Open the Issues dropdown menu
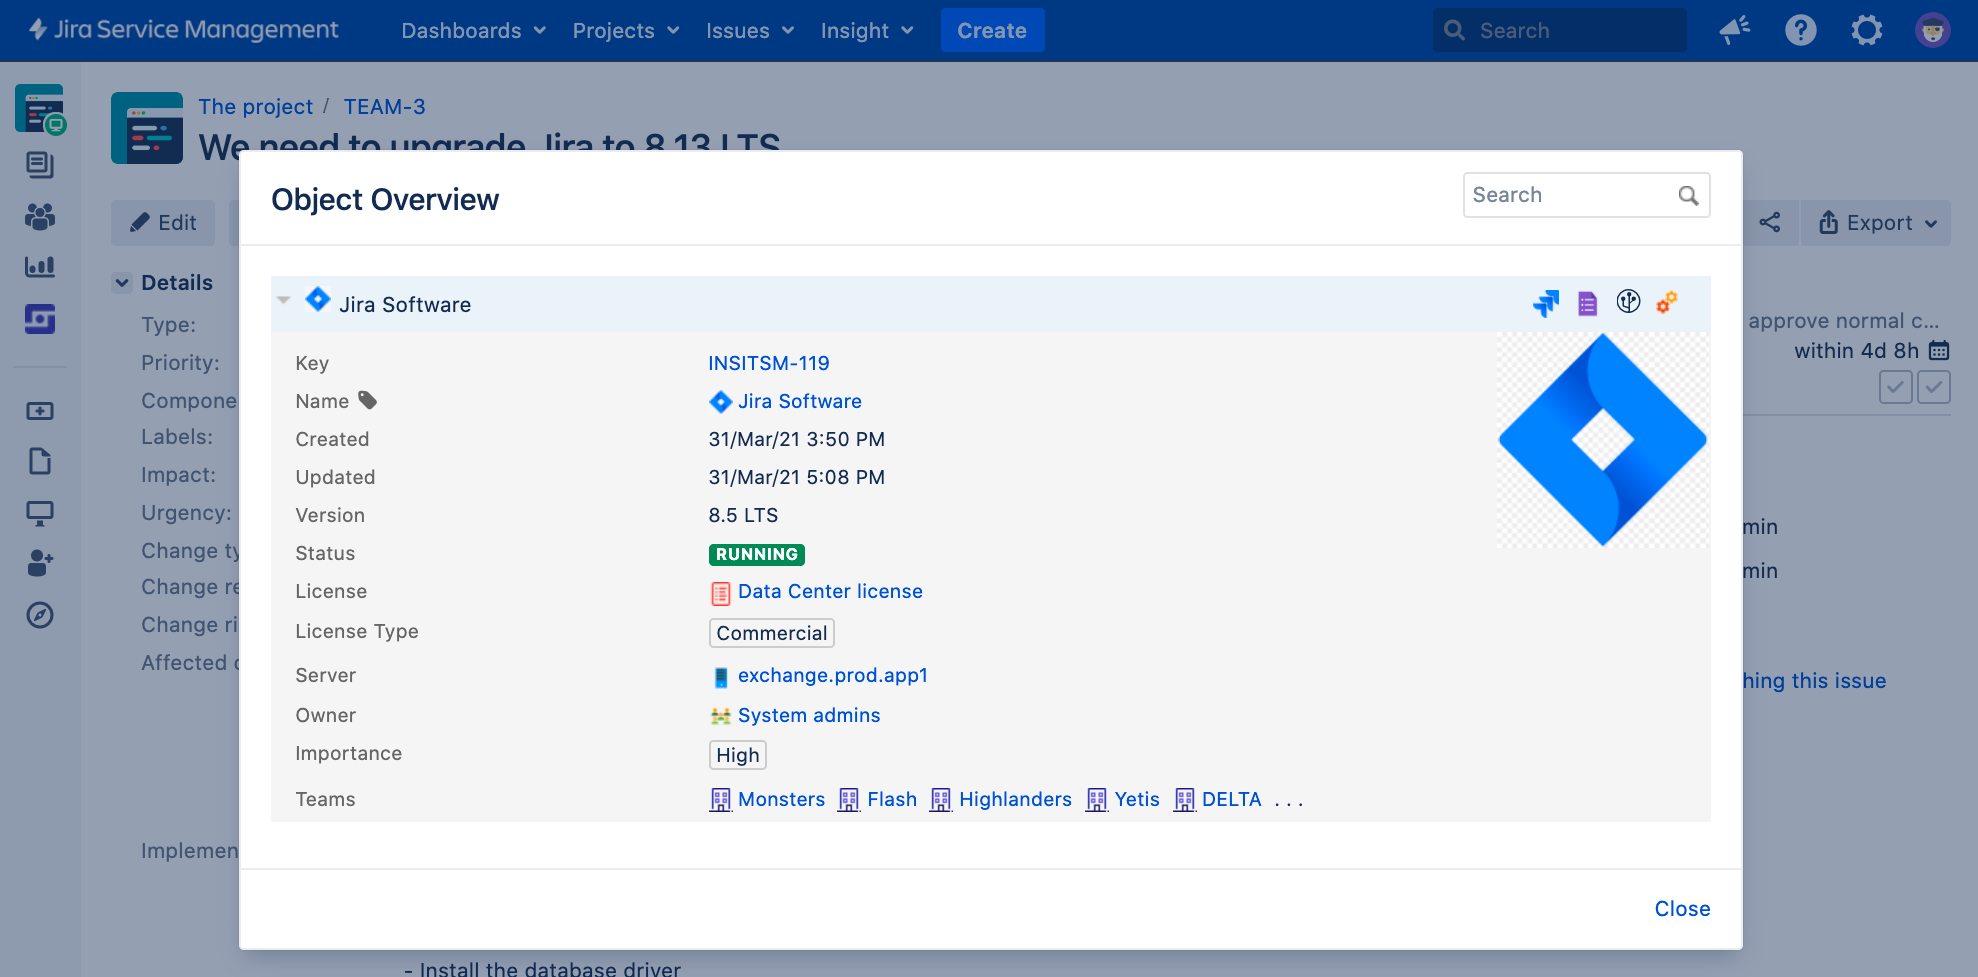 pyautogui.click(x=750, y=30)
